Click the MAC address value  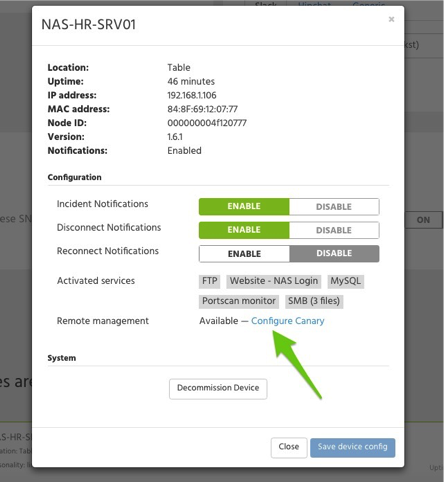point(202,109)
